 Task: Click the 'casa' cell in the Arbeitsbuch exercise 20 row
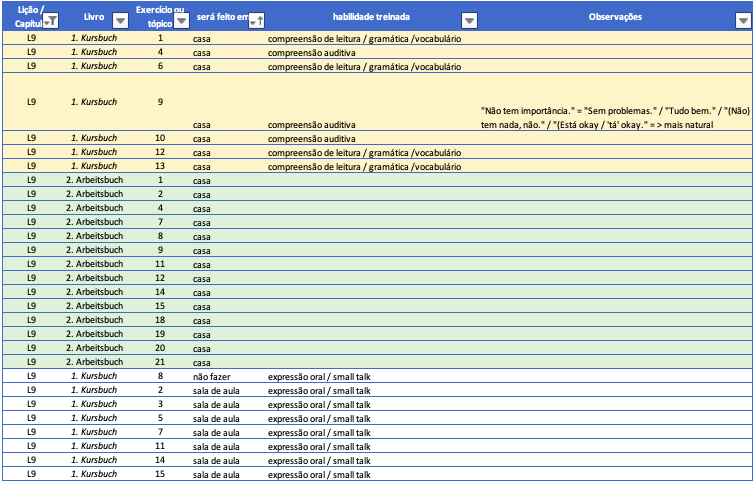[201, 347]
